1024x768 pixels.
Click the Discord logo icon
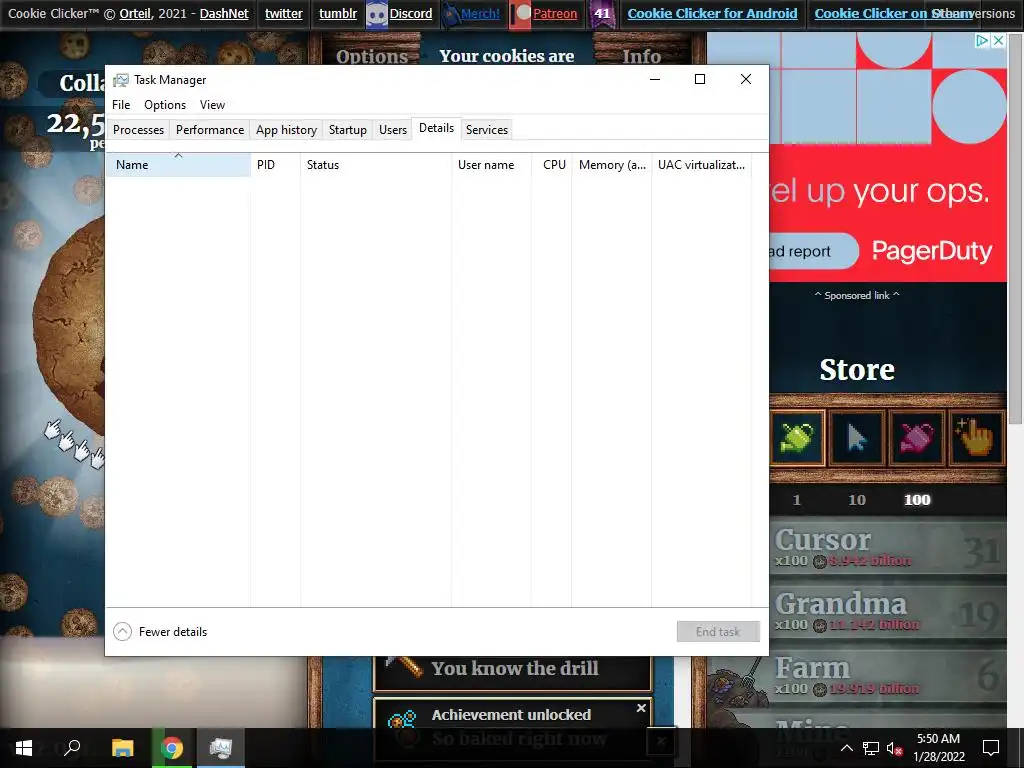[377, 14]
